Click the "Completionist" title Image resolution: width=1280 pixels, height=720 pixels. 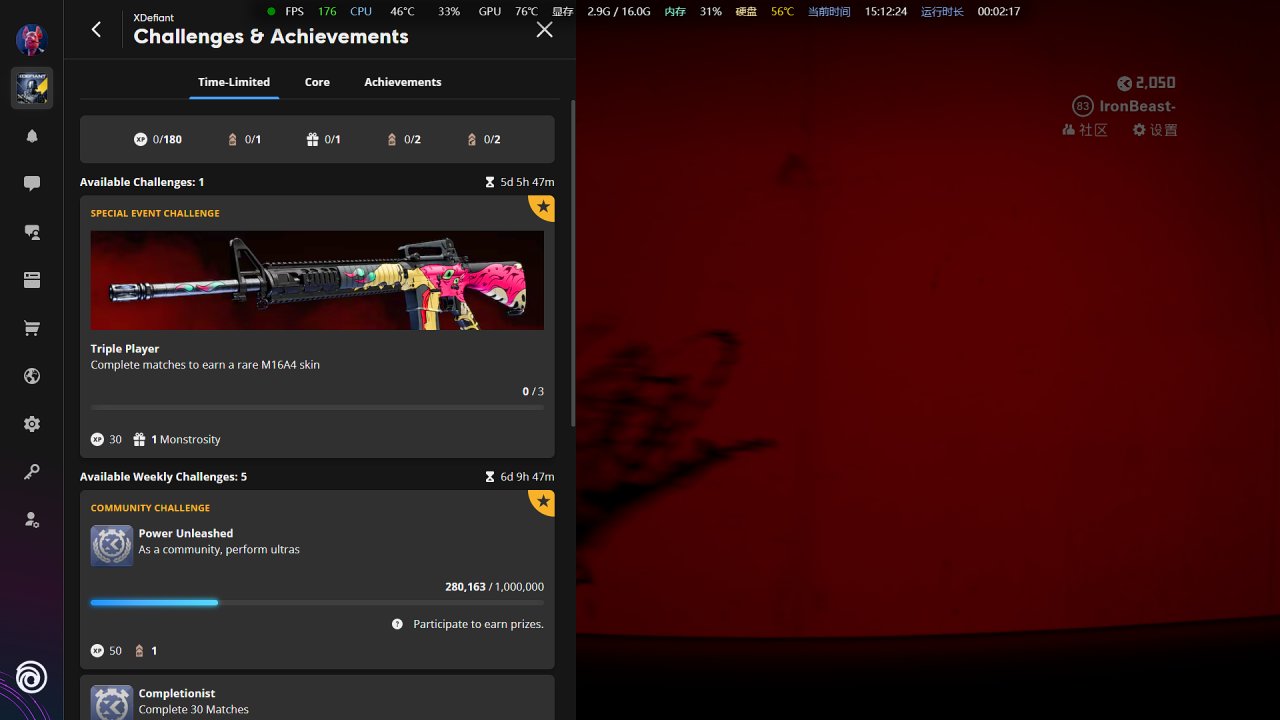click(177, 694)
